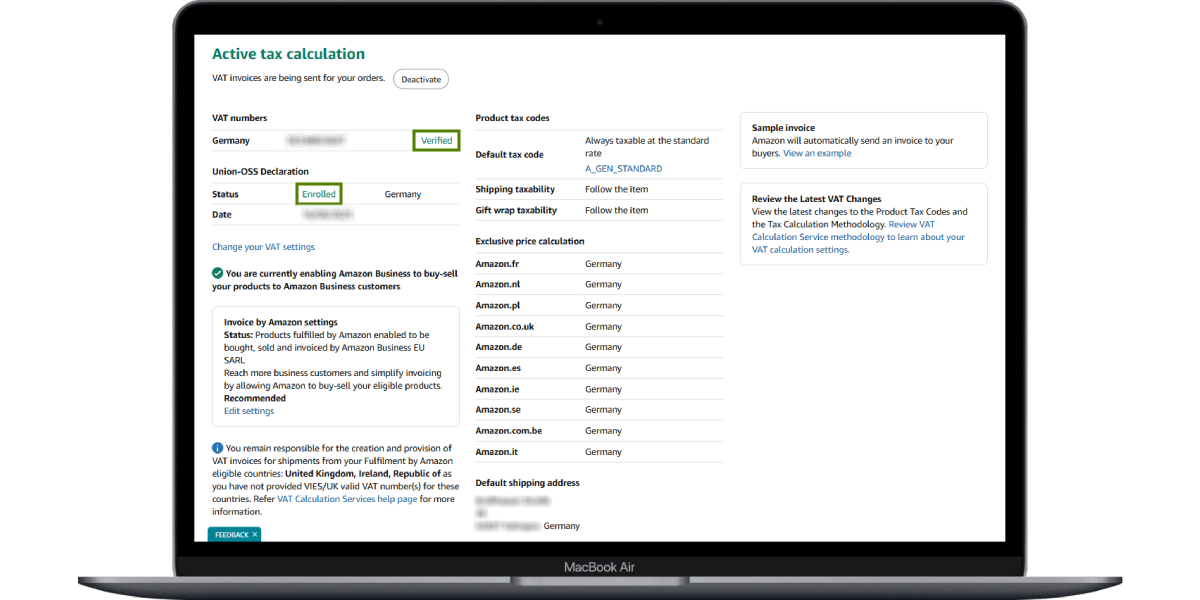Select the Amazon.it marketplace row label
Viewport: 1200px width, 600px height.
point(496,452)
